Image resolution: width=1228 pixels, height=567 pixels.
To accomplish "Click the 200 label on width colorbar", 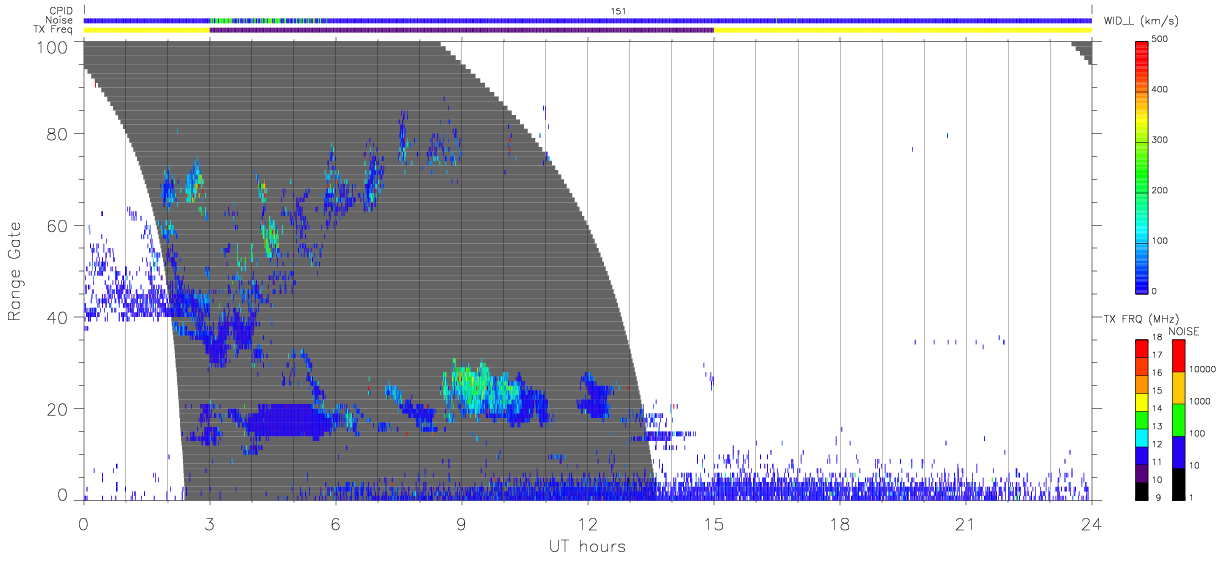I will click(1162, 190).
